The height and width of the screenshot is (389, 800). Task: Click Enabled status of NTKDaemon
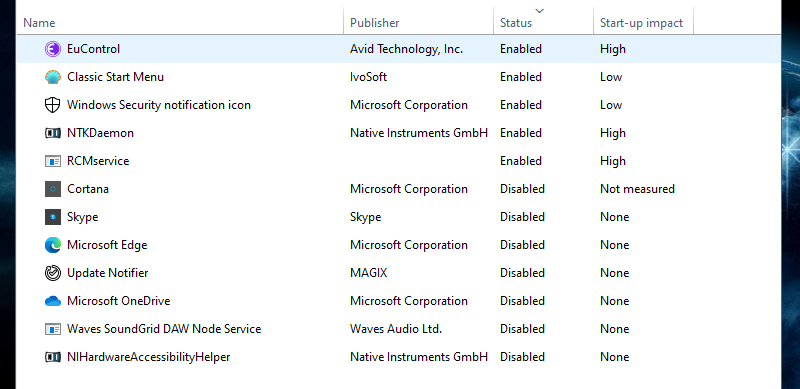(521, 133)
